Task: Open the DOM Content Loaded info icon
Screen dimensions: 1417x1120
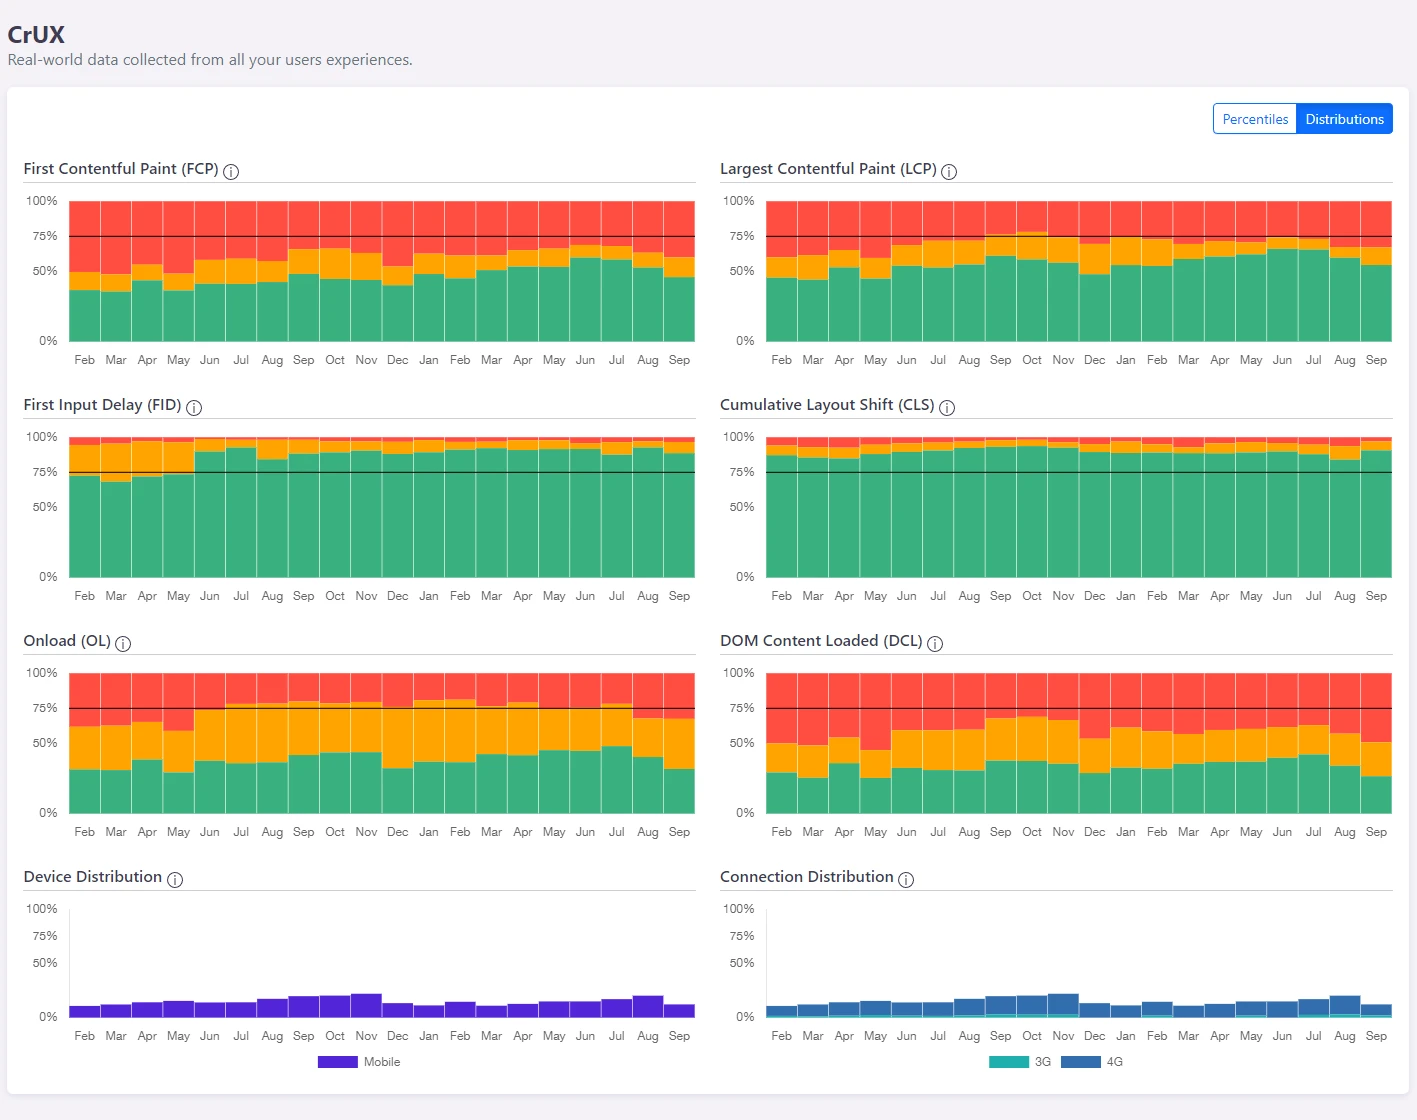Action: [935, 643]
